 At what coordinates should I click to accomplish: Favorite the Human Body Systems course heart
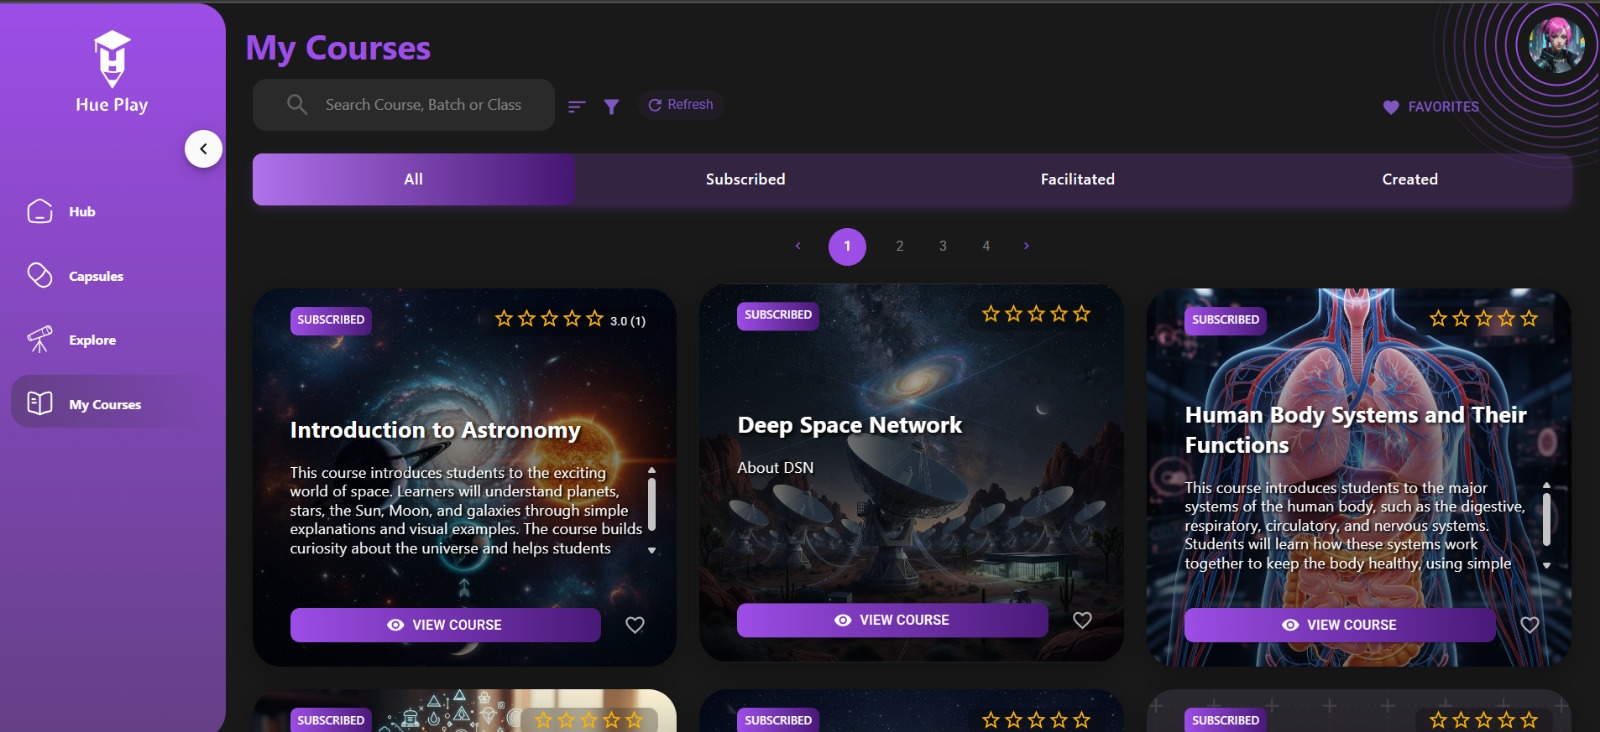1530,625
